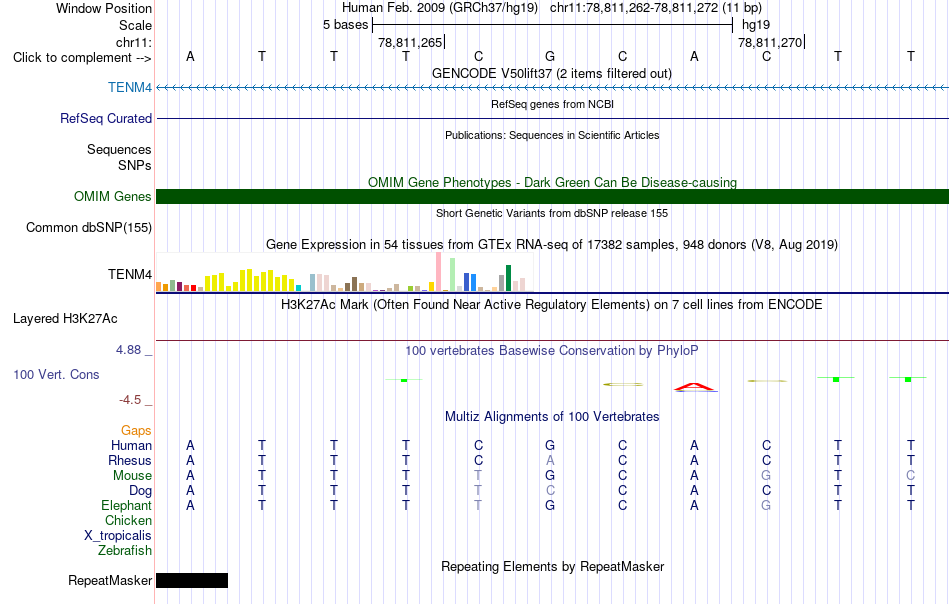
Task: Click the -4.5 PhyloP lower value
Action: pos(130,400)
